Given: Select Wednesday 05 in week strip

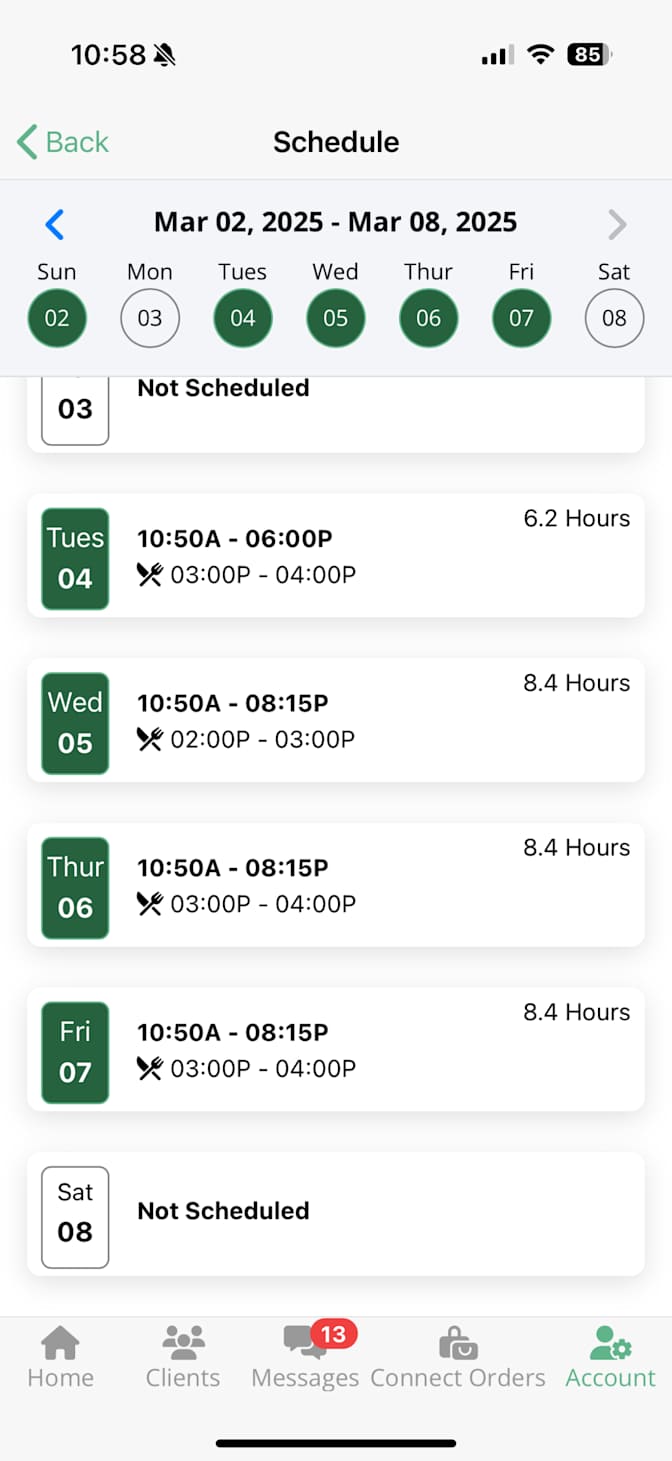Looking at the screenshot, I should tap(335, 318).
